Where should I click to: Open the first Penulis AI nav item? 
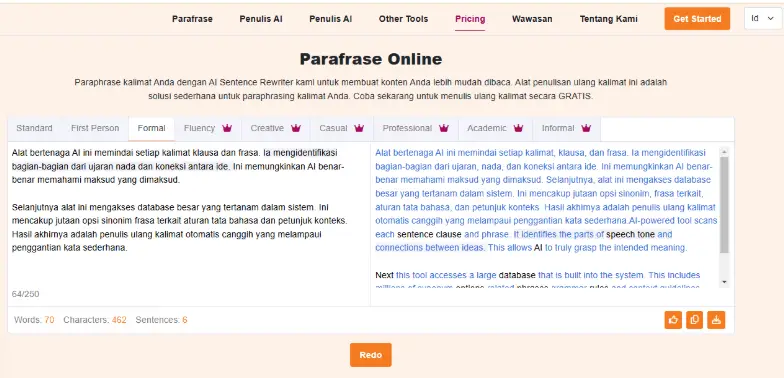tap(261, 19)
